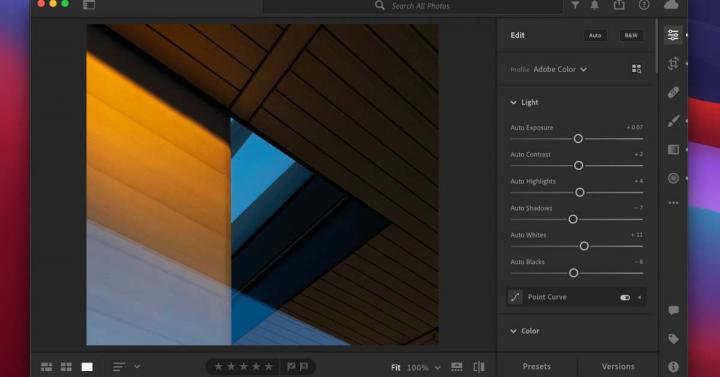The width and height of the screenshot is (720, 377).
Task: Click Fit zoom option
Action: 396,367
